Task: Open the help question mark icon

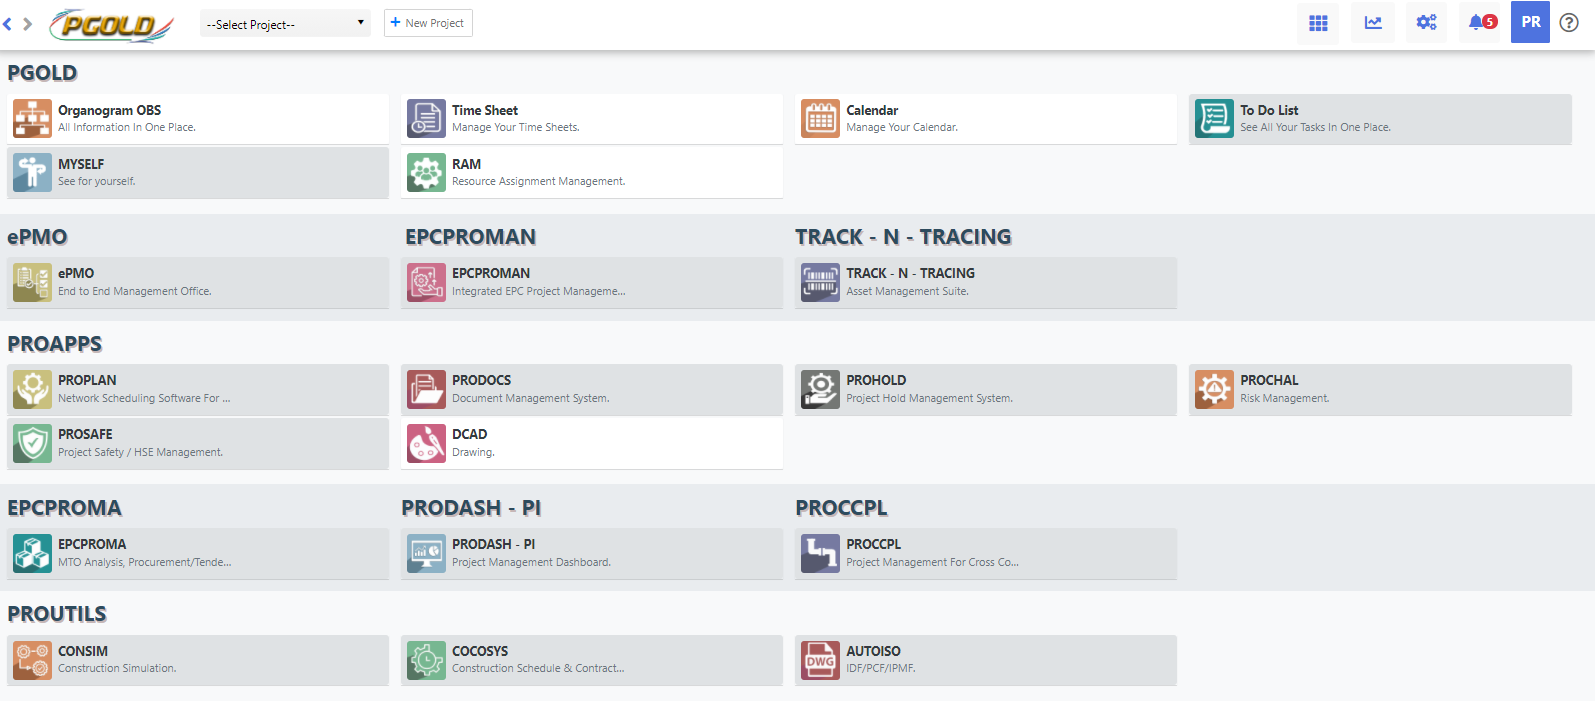Action: pyautogui.click(x=1569, y=22)
